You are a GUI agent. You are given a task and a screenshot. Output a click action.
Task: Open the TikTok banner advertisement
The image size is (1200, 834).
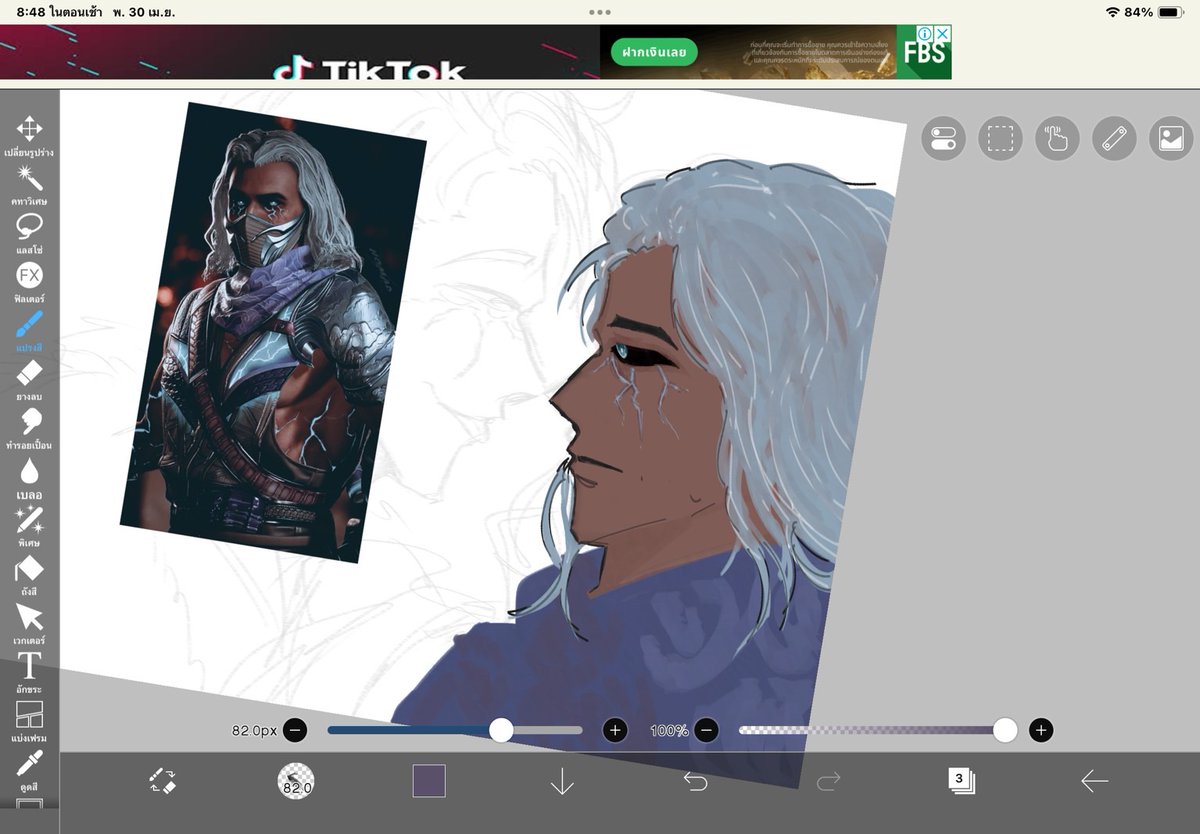click(300, 52)
